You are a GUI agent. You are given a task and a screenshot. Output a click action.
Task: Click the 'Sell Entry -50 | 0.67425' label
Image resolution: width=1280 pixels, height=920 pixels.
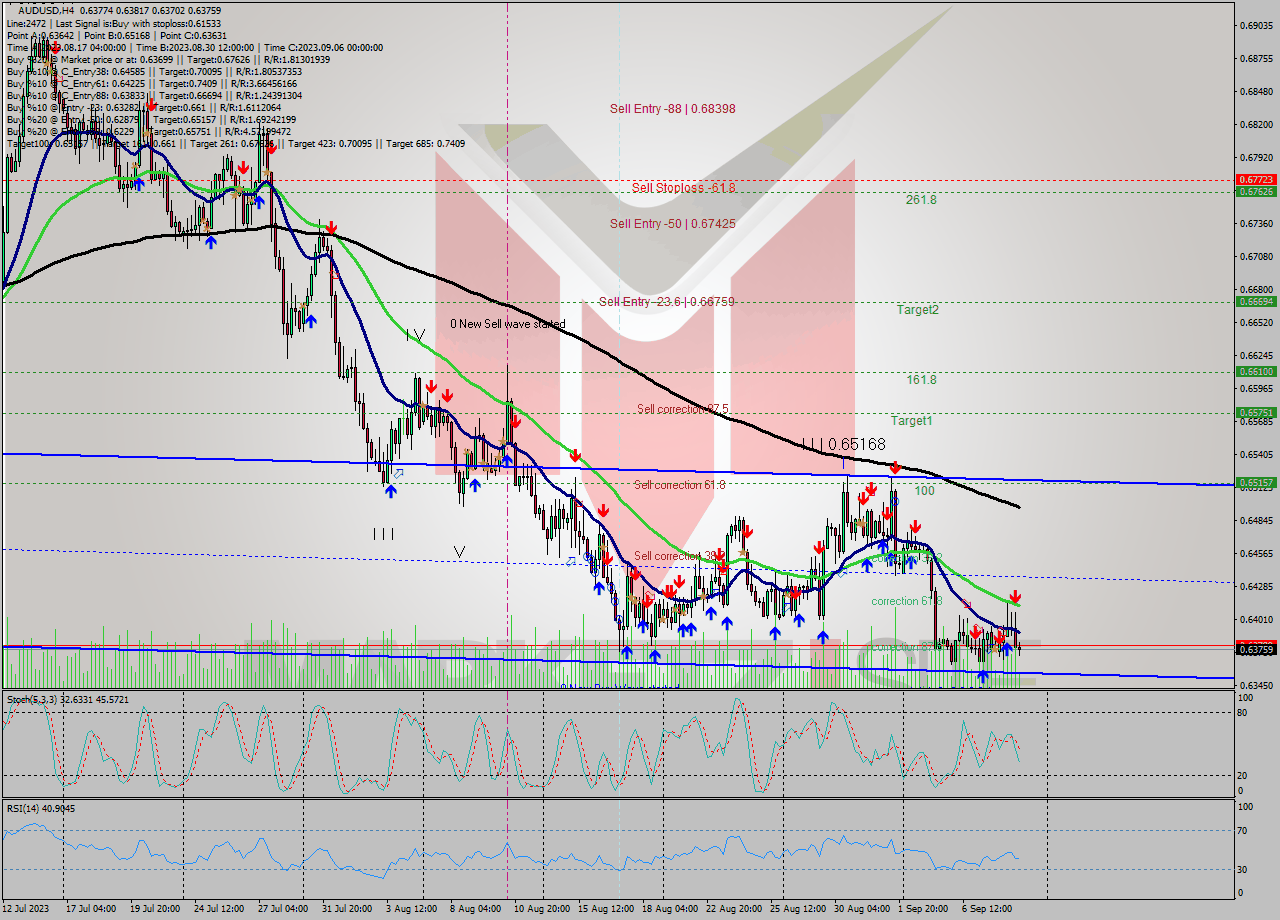(672, 223)
